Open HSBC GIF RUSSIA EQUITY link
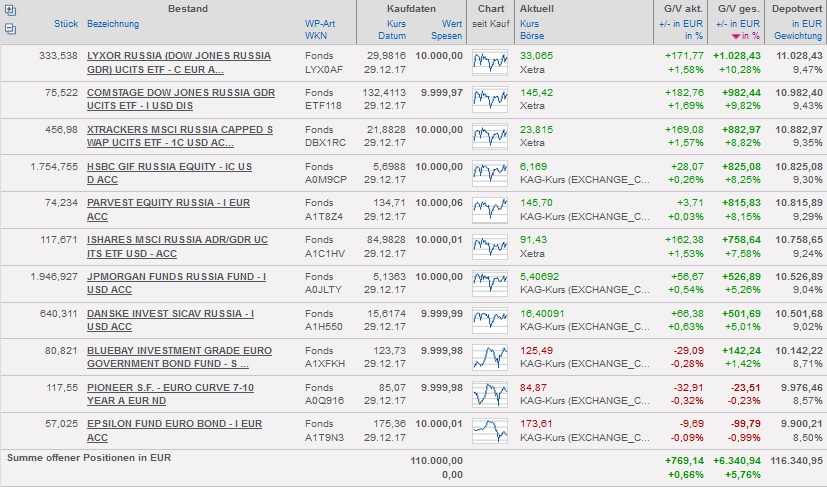This screenshot has width=827, height=487. (x=169, y=173)
